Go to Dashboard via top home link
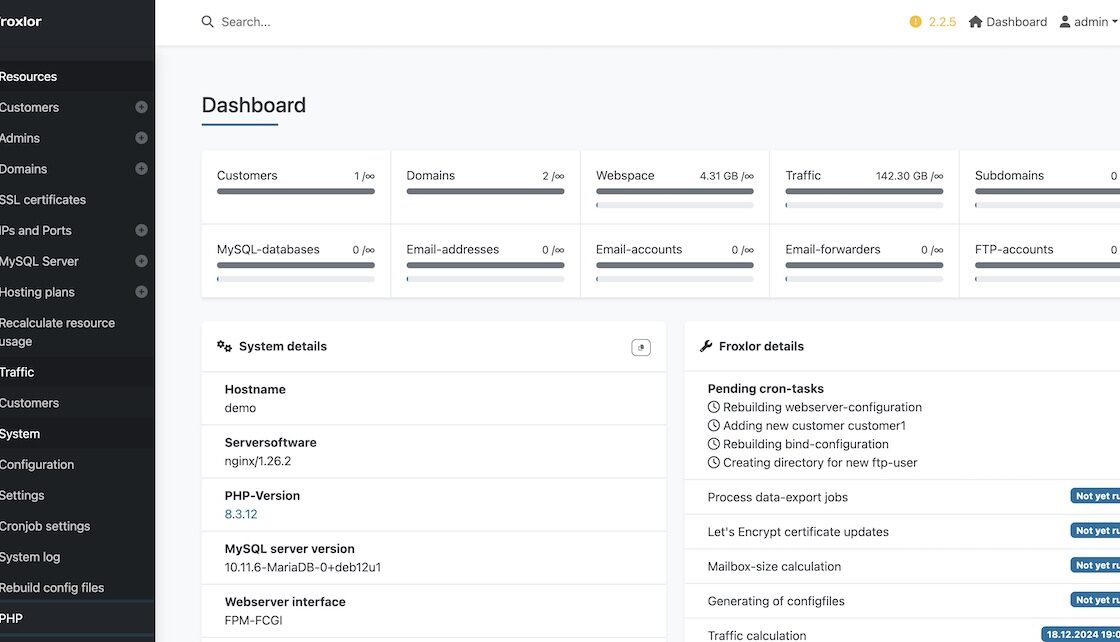Screen dimensions: 1120x642 [x=1007, y=22]
